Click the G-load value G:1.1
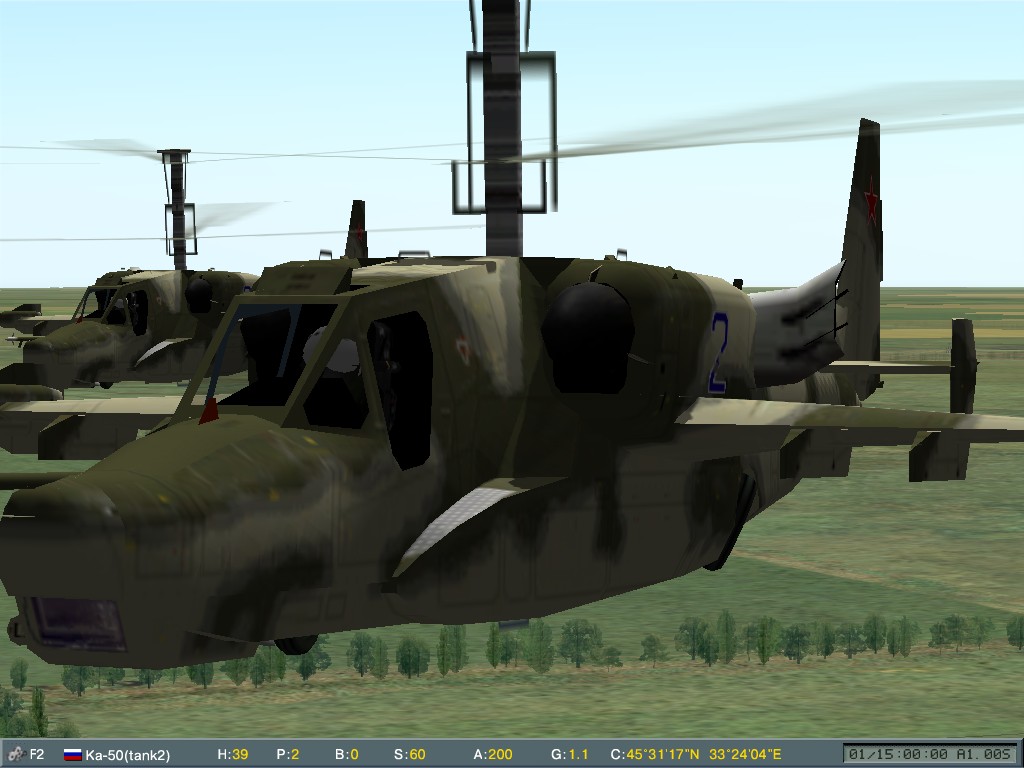 click(569, 754)
